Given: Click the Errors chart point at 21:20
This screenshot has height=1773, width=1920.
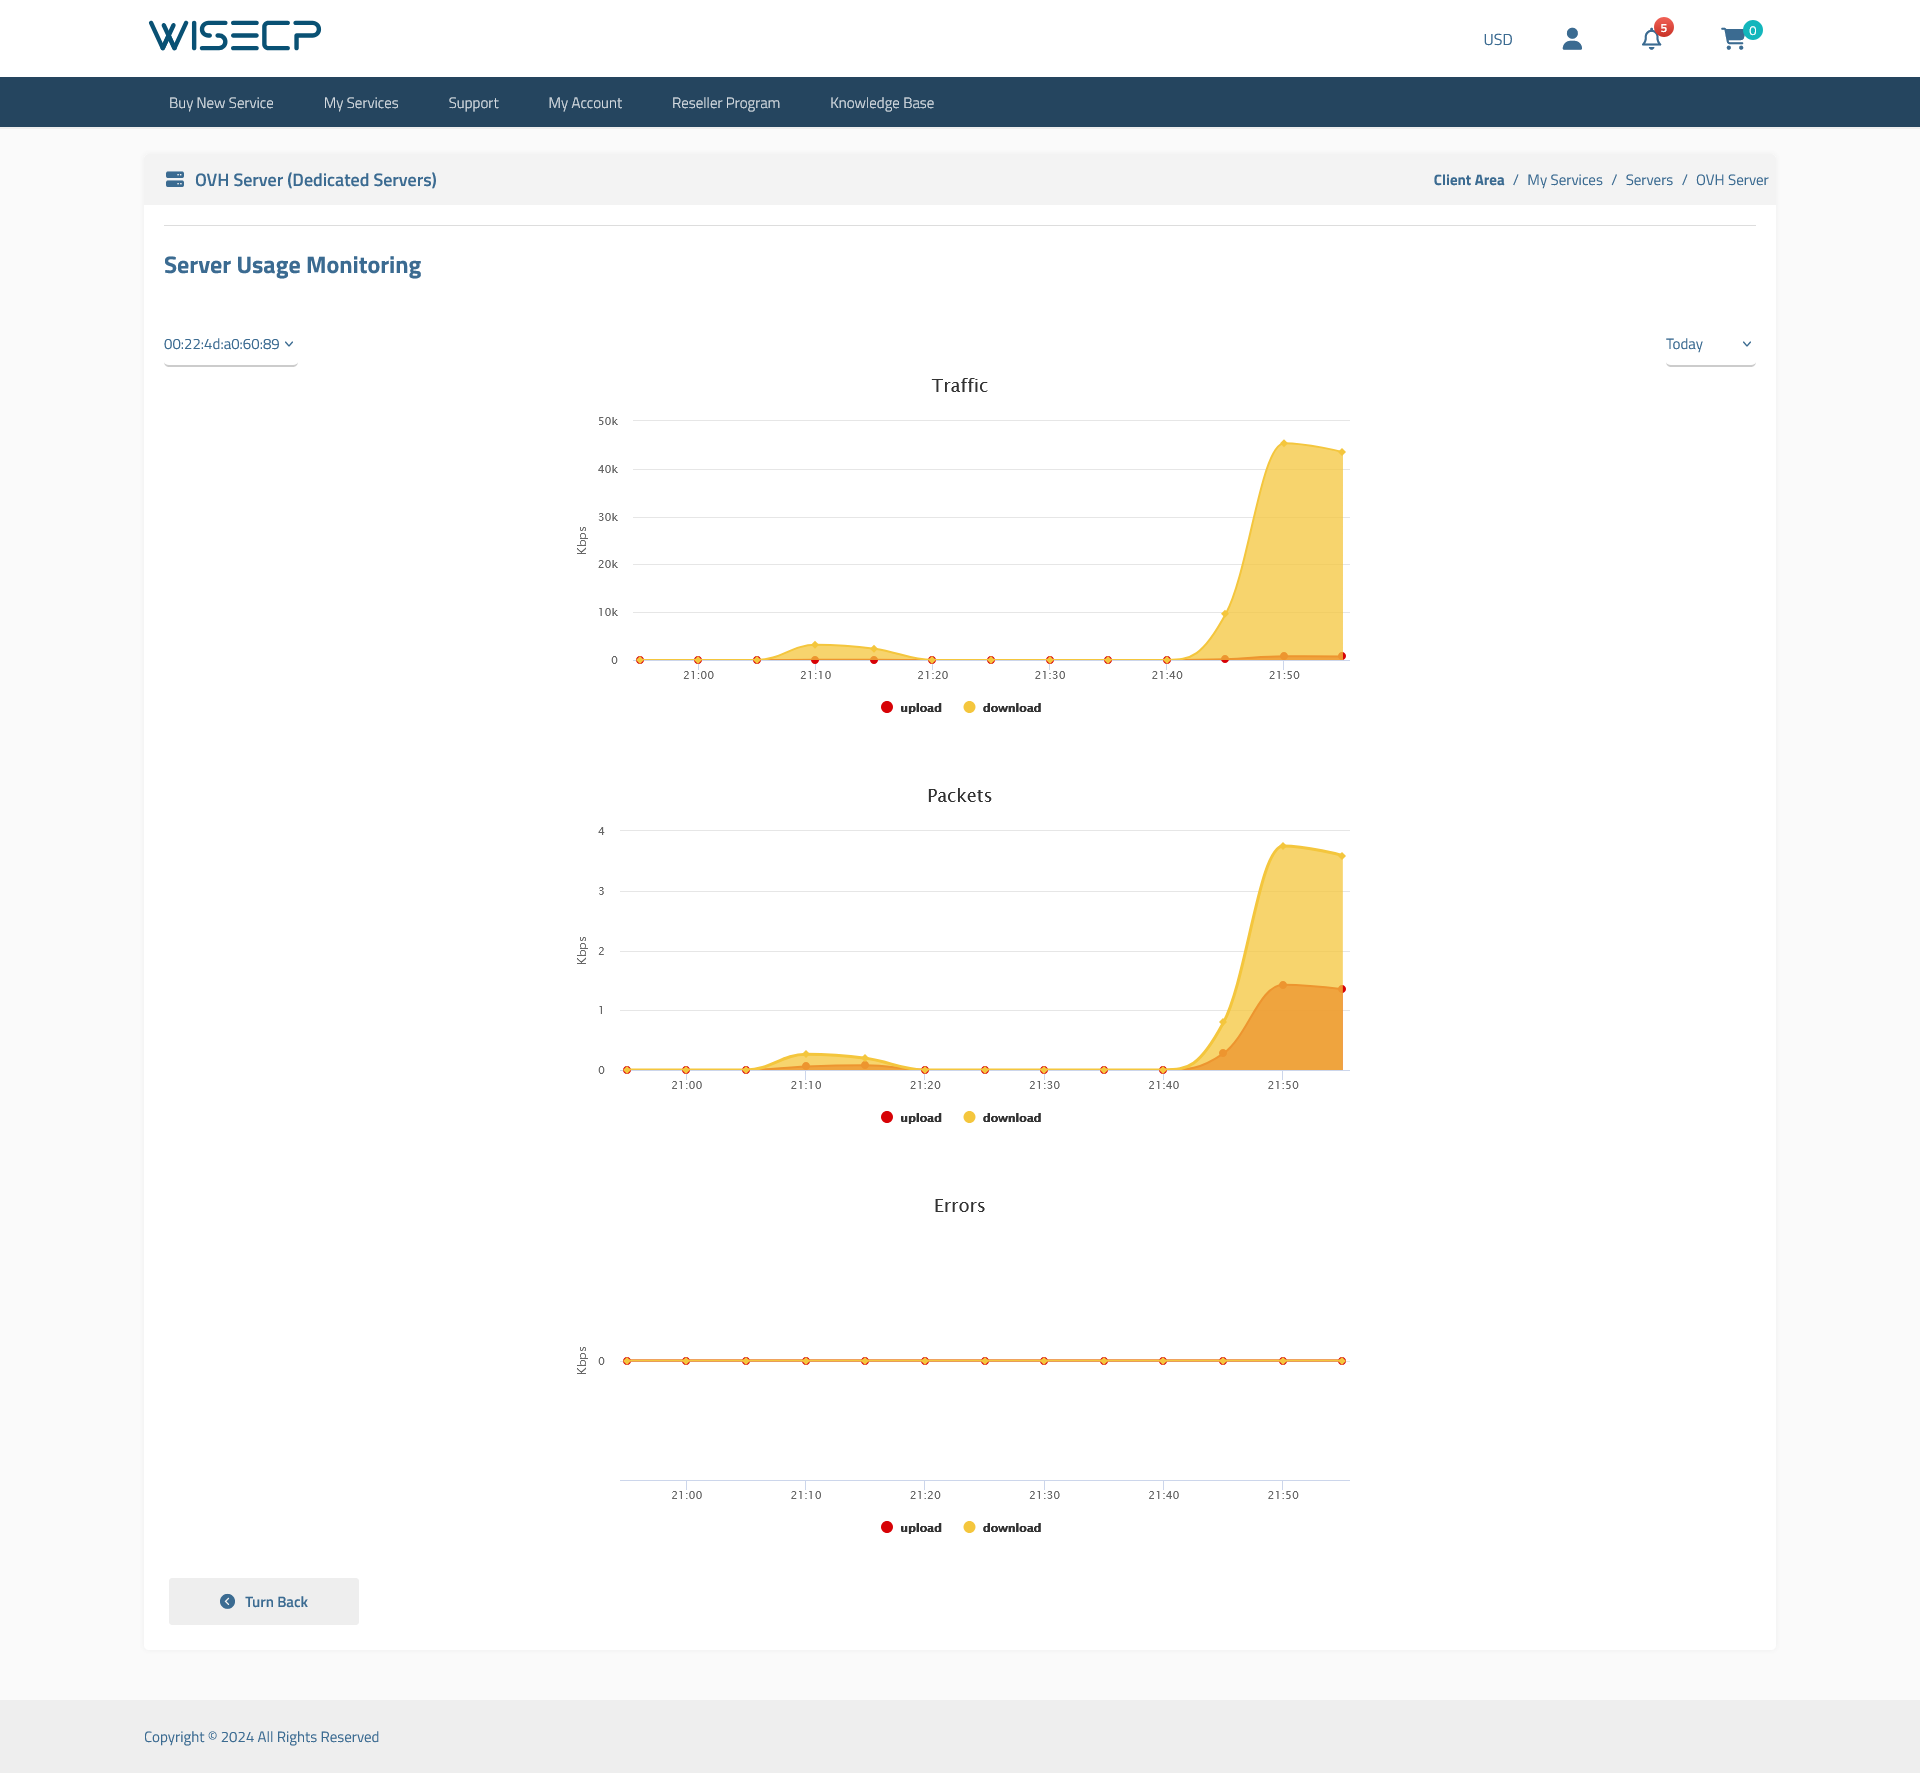Looking at the screenshot, I should 925,1361.
